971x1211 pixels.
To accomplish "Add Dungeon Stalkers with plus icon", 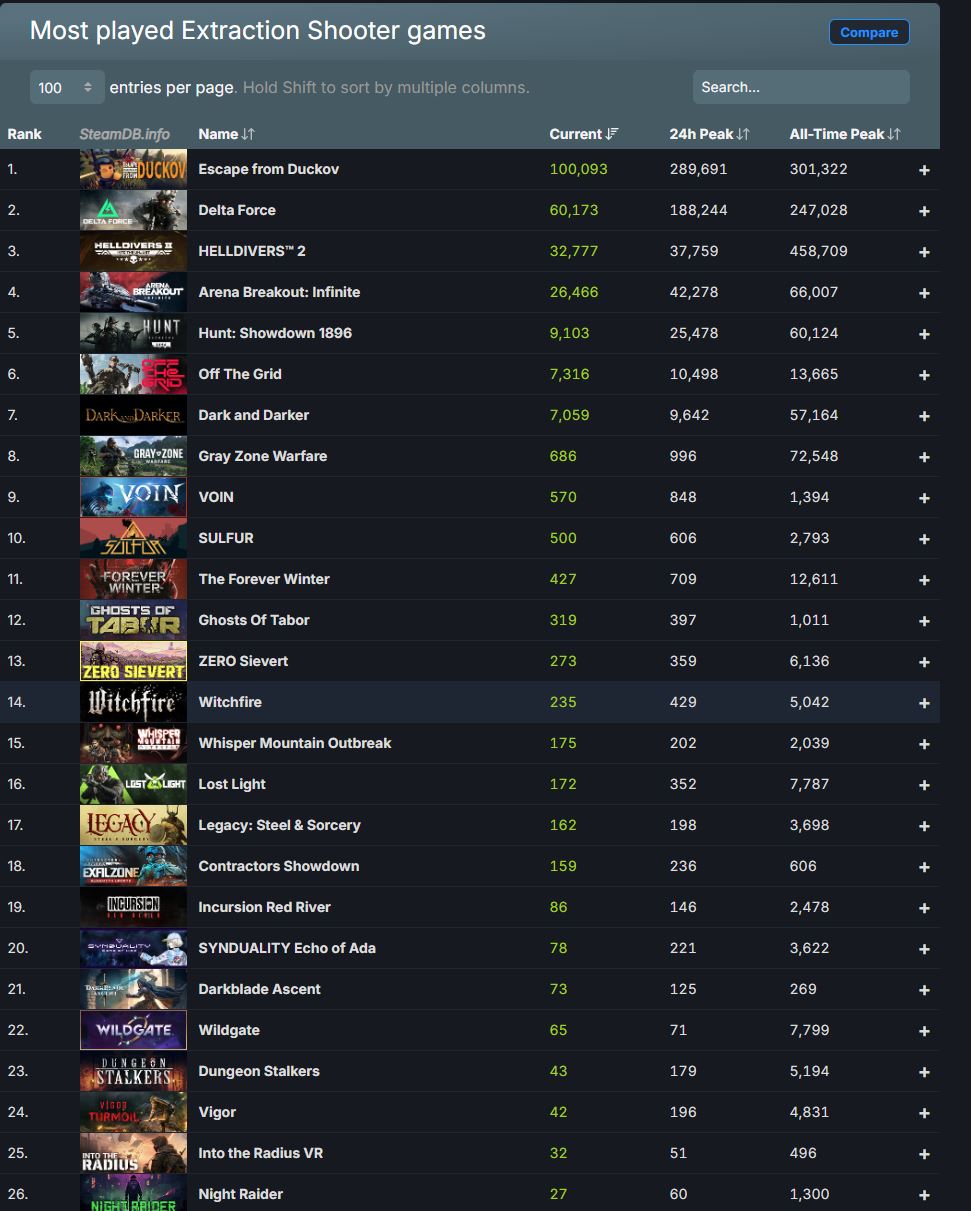I will tap(924, 1072).
